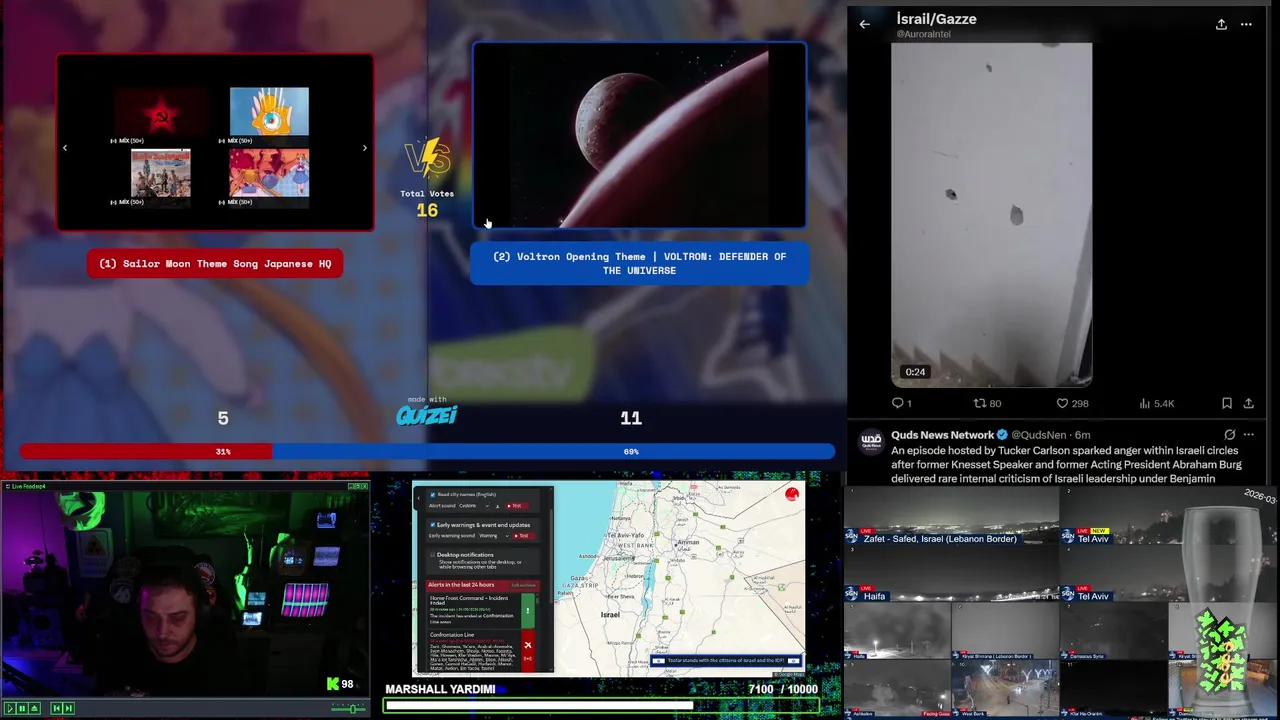Image resolution: width=1280 pixels, height=720 pixels.
Task: Click the pause button in Live Feed player
Action: tap(22, 708)
